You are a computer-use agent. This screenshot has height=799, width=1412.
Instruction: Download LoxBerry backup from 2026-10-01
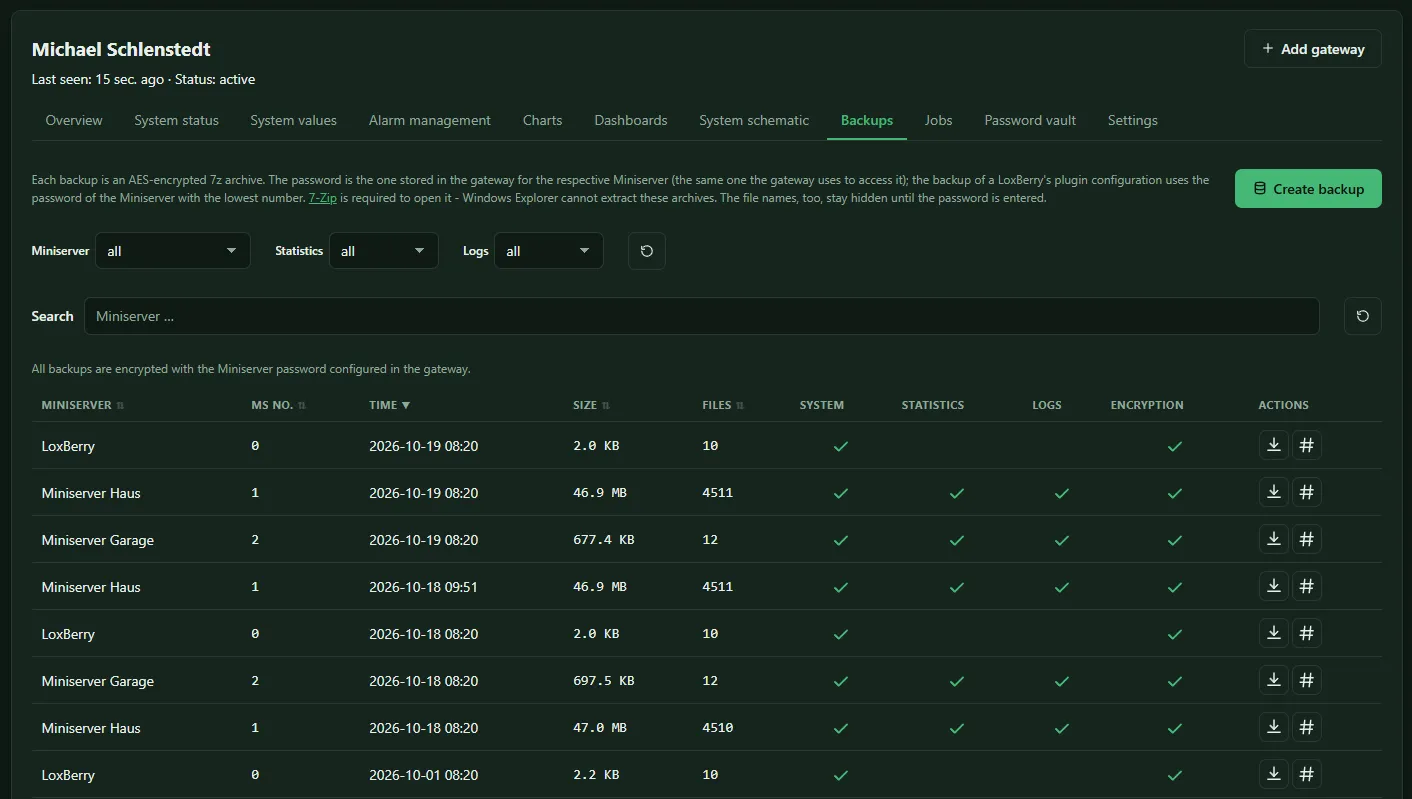pos(1274,774)
